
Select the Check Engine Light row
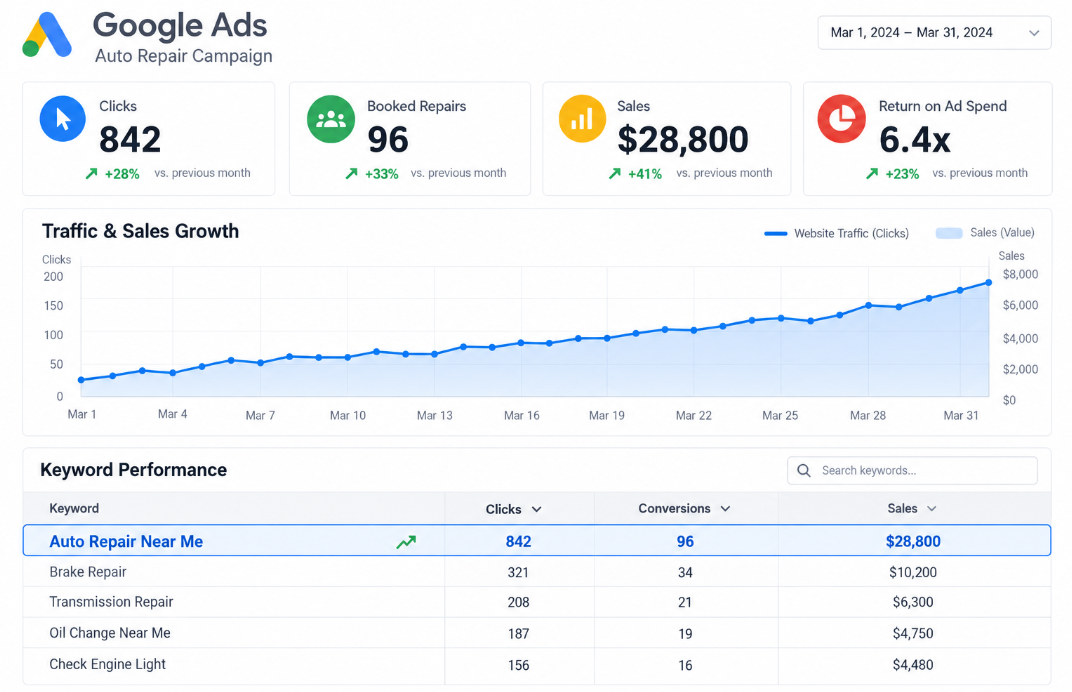[537, 665]
